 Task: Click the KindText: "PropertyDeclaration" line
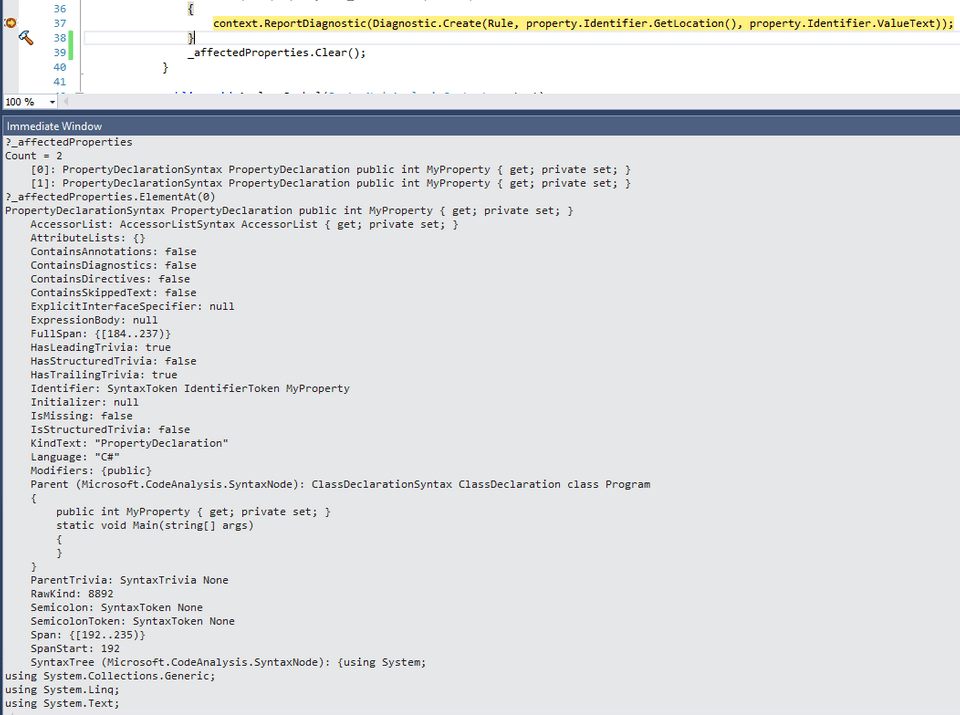(x=129, y=443)
